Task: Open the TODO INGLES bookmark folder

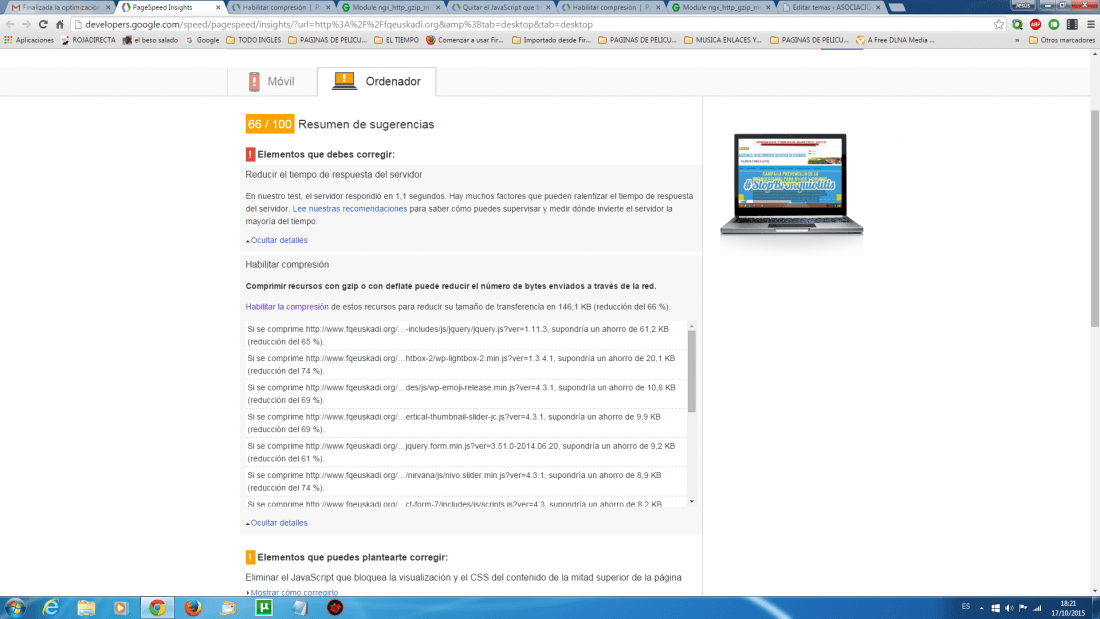Action: point(253,40)
